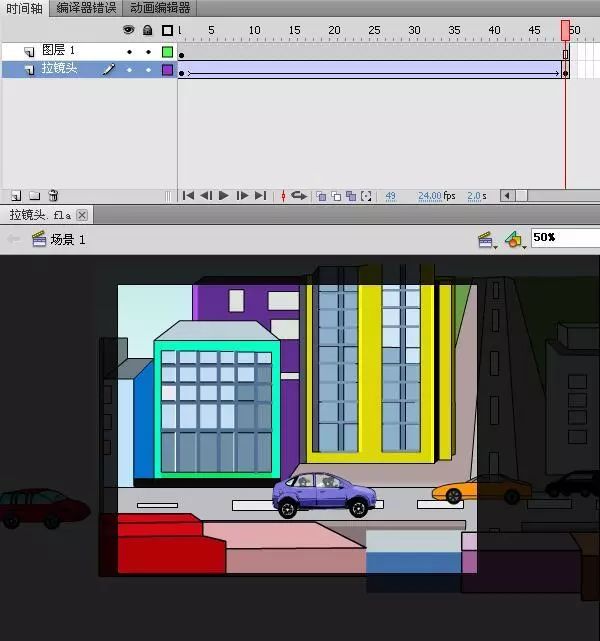
Task: Click the back arrow beside 场景 1
Action: pyautogui.click(x=14, y=239)
